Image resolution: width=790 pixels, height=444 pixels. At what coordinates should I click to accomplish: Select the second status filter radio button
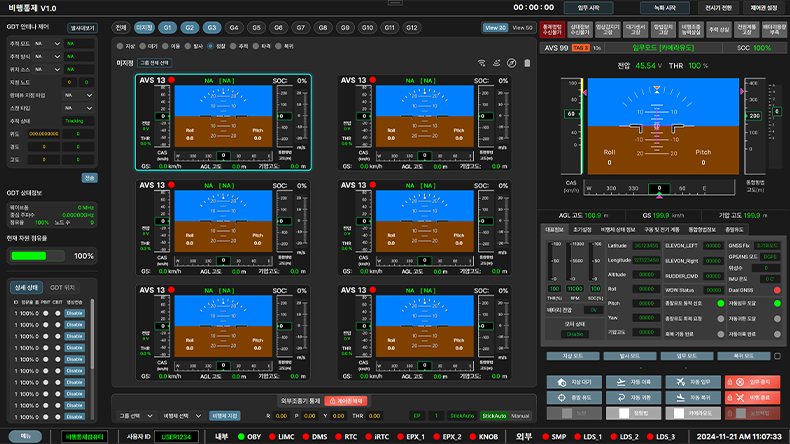(143, 46)
